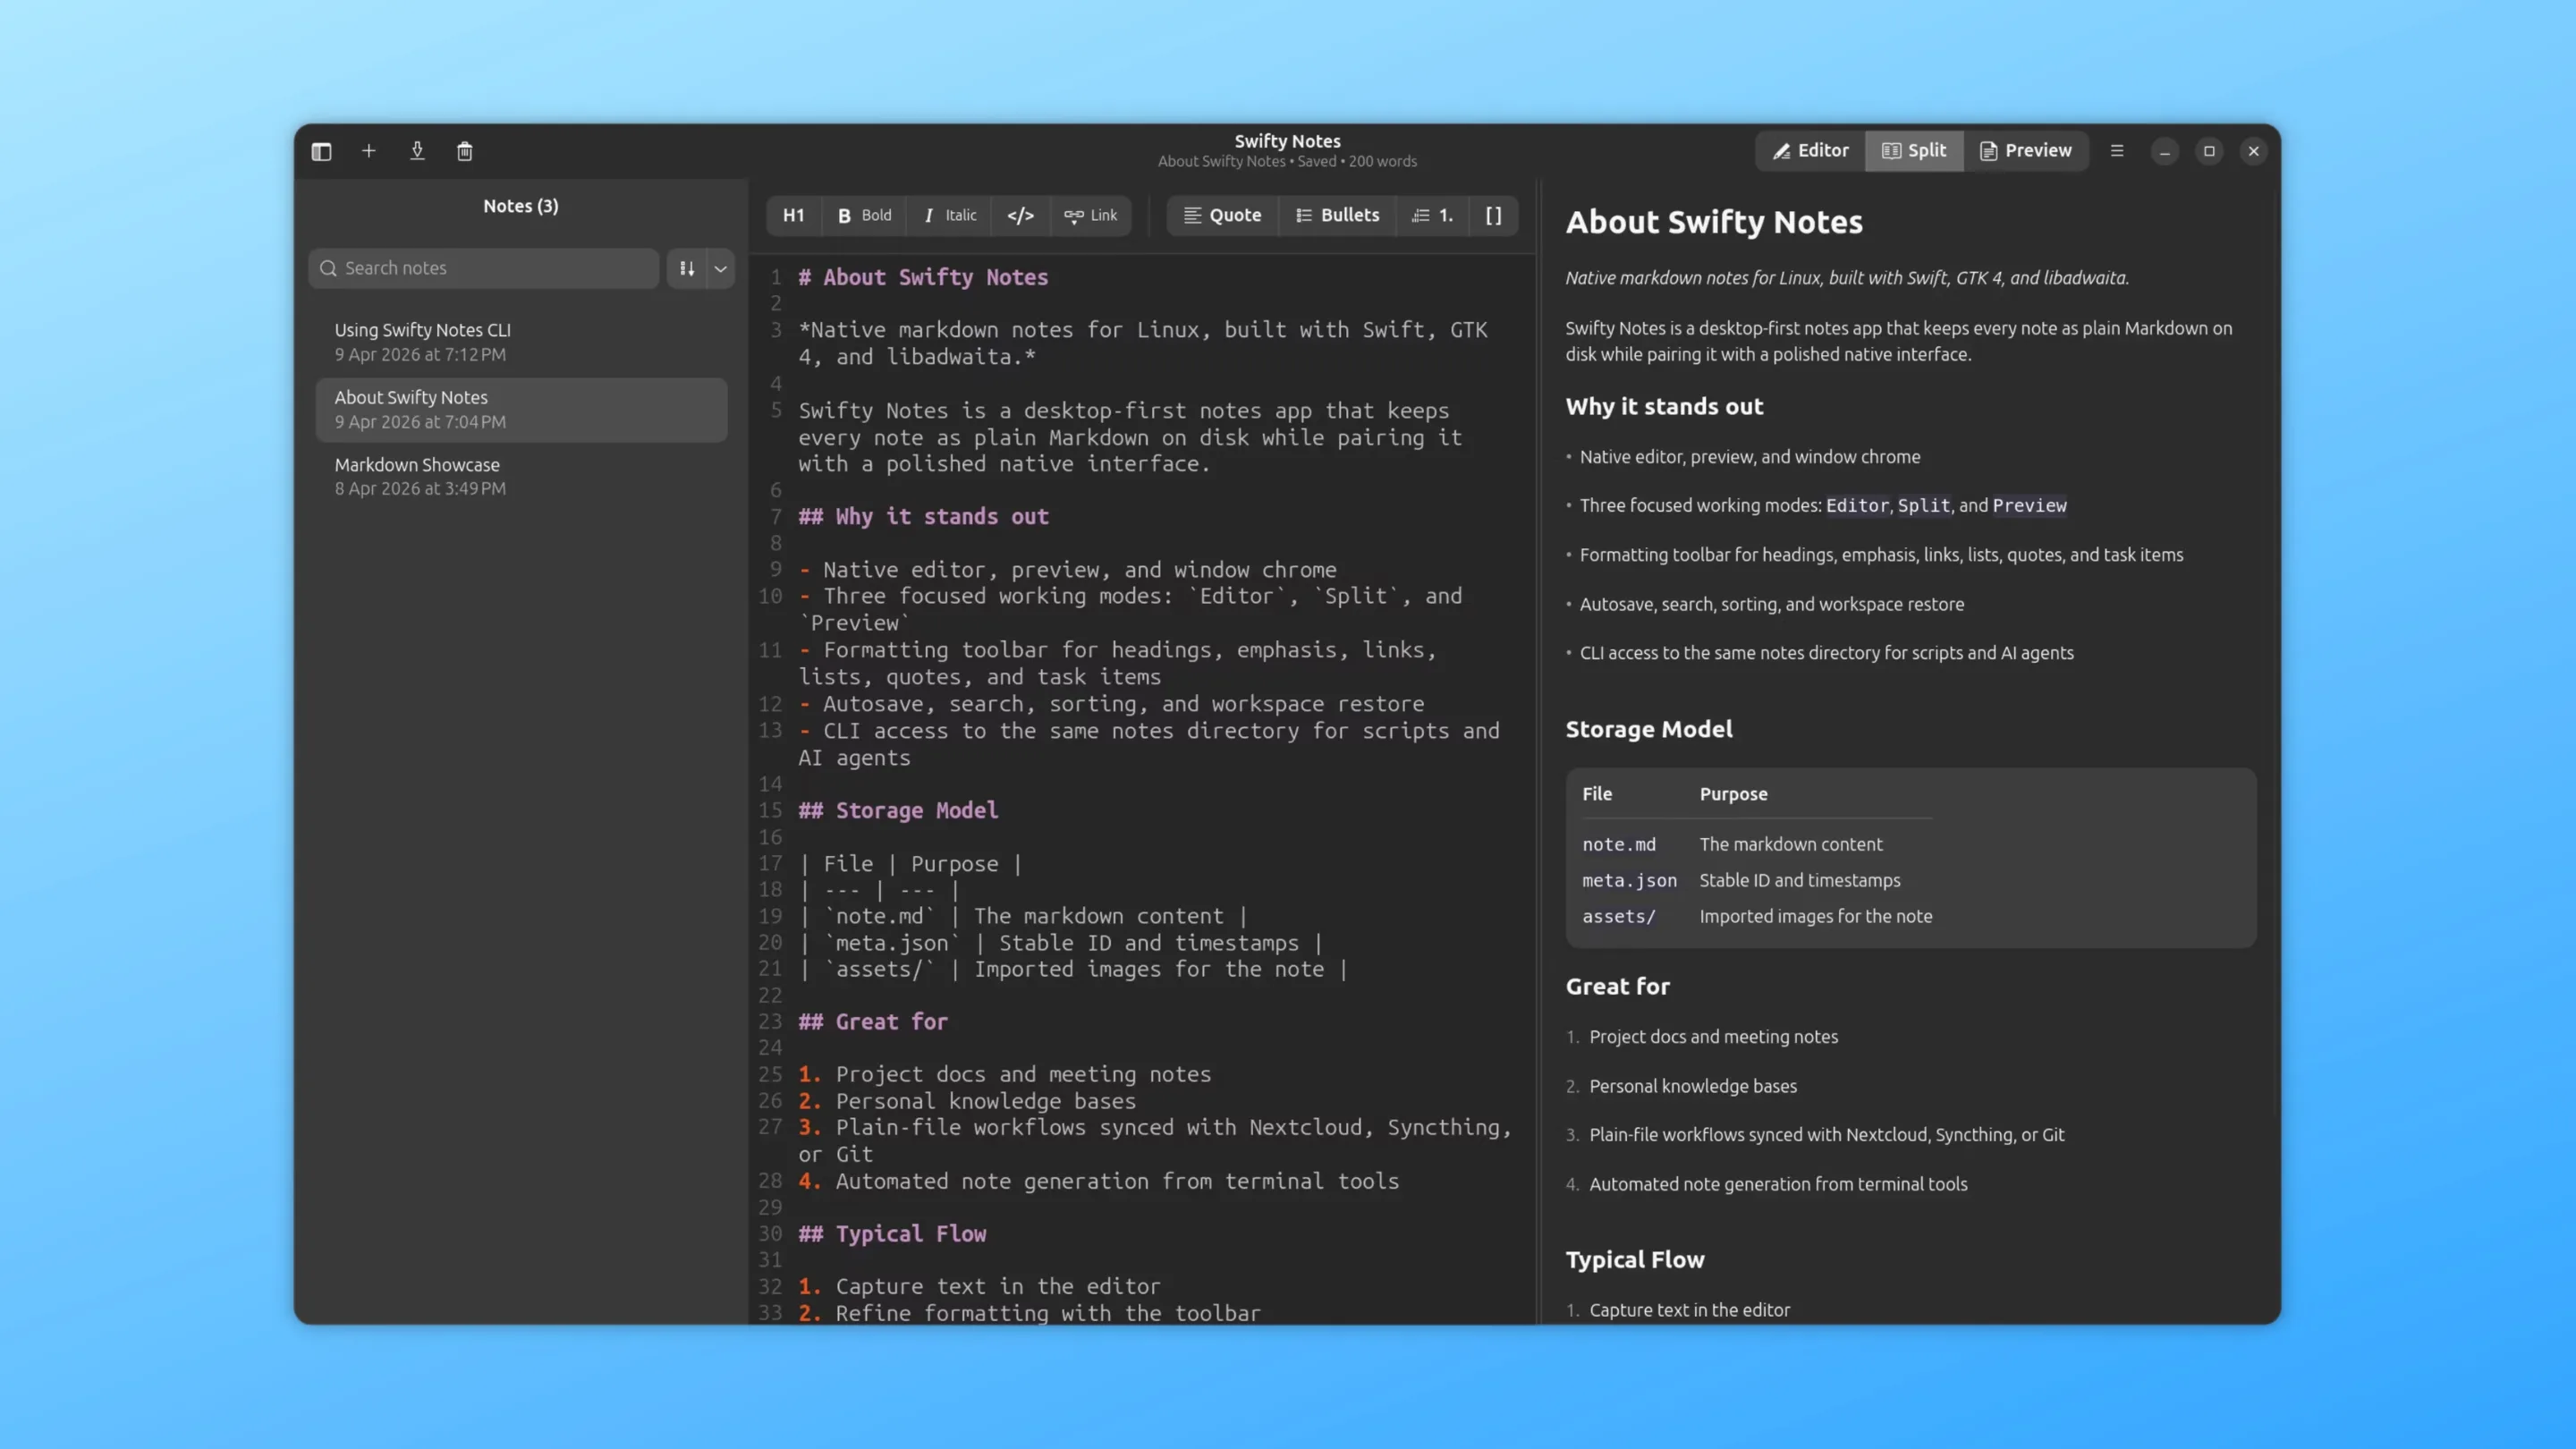2576x1449 pixels.
Task: Open the Link insert dropdown
Action: tap(1090, 215)
